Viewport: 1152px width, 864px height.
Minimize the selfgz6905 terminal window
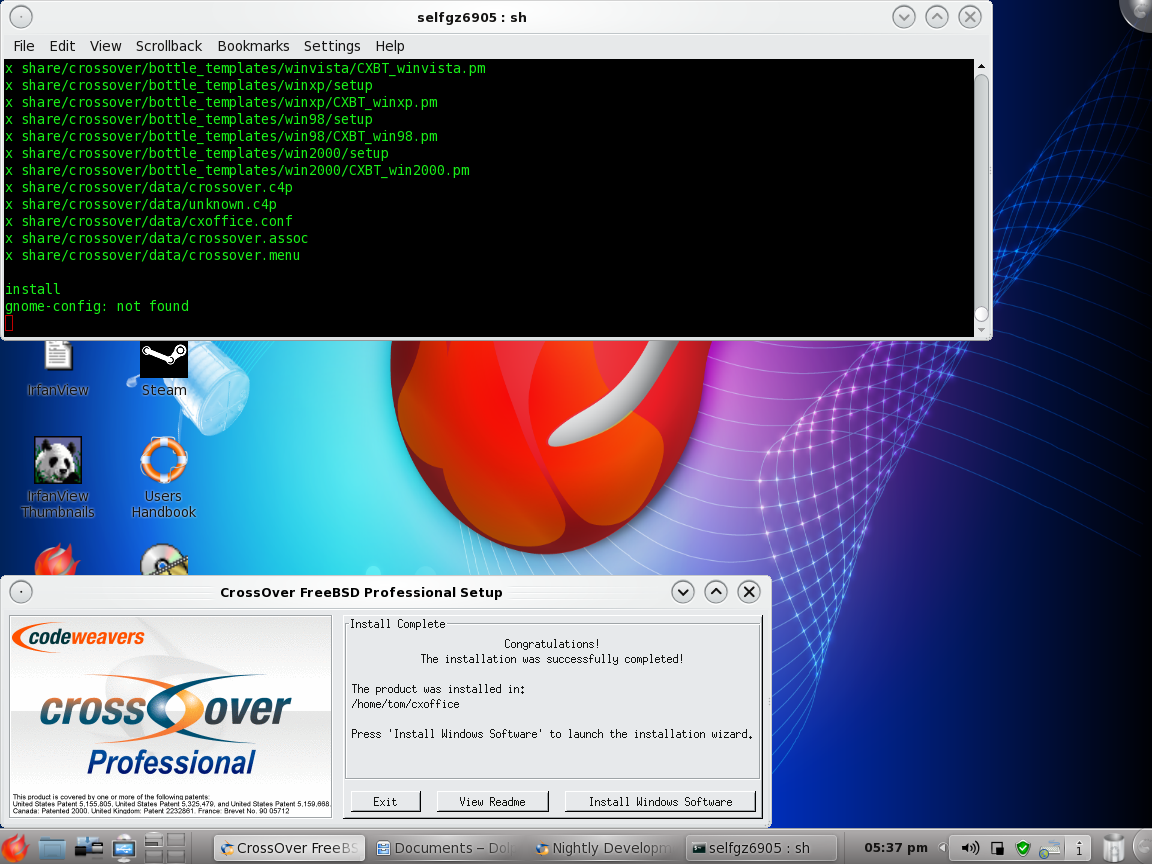point(903,16)
